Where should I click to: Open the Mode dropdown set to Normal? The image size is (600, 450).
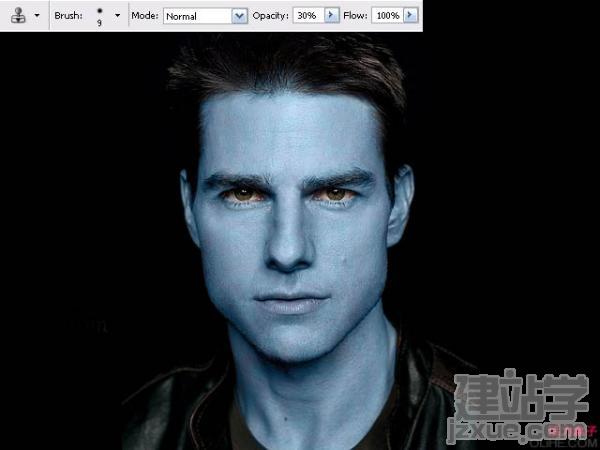coord(205,16)
